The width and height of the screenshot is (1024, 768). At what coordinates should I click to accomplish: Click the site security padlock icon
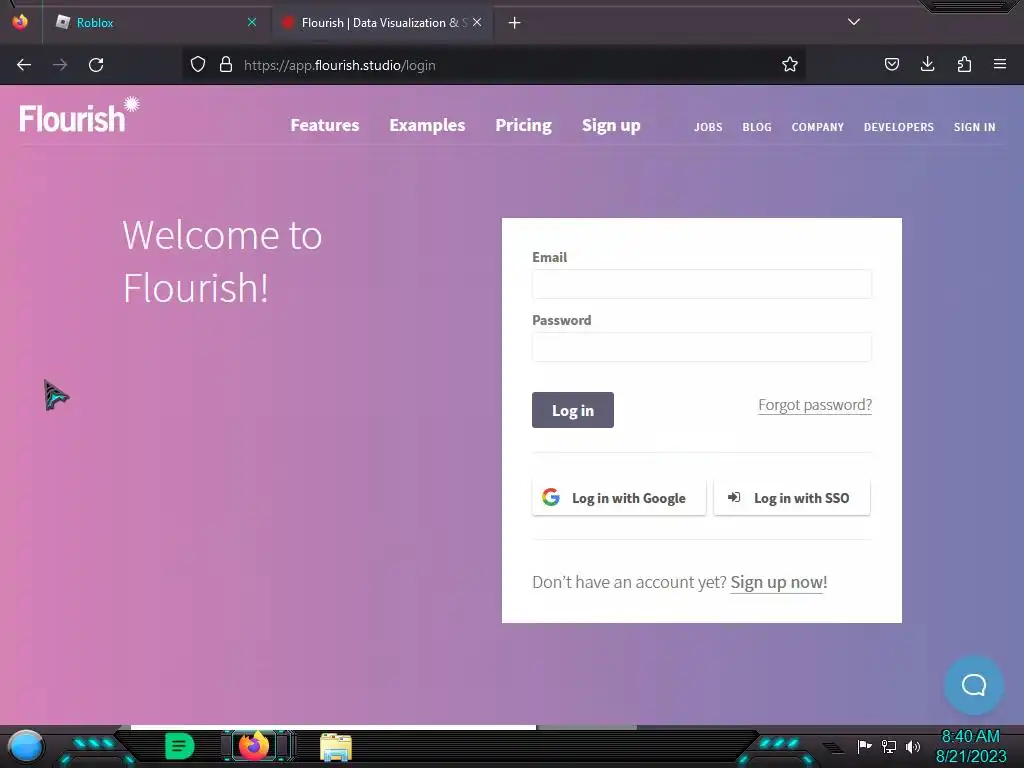(x=226, y=65)
